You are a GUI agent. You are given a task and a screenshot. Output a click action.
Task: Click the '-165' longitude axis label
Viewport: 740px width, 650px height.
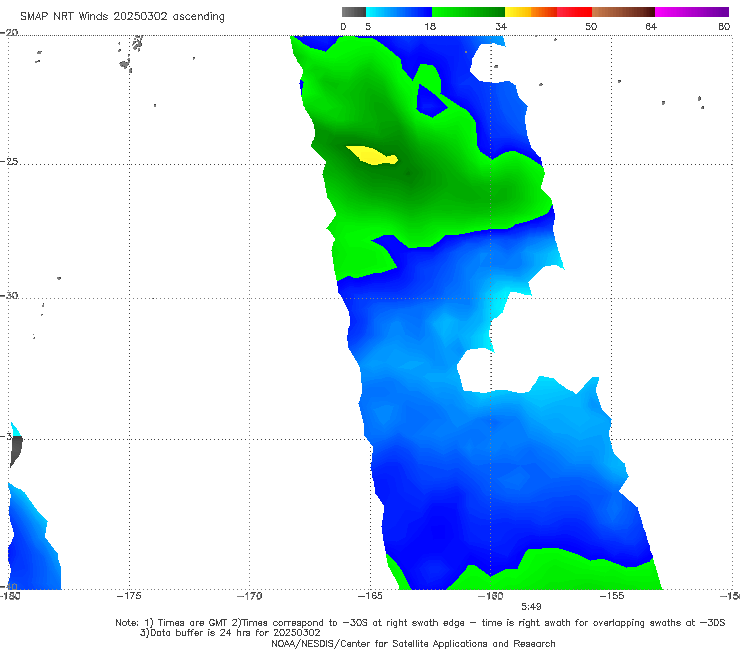[x=370, y=596]
